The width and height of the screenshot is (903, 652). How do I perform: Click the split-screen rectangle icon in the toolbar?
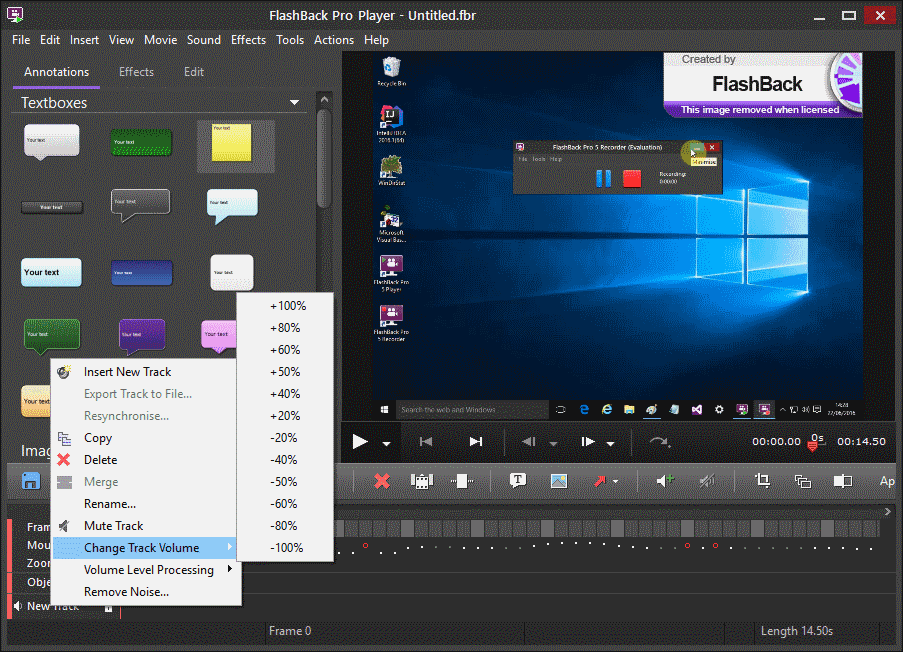(843, 481)
